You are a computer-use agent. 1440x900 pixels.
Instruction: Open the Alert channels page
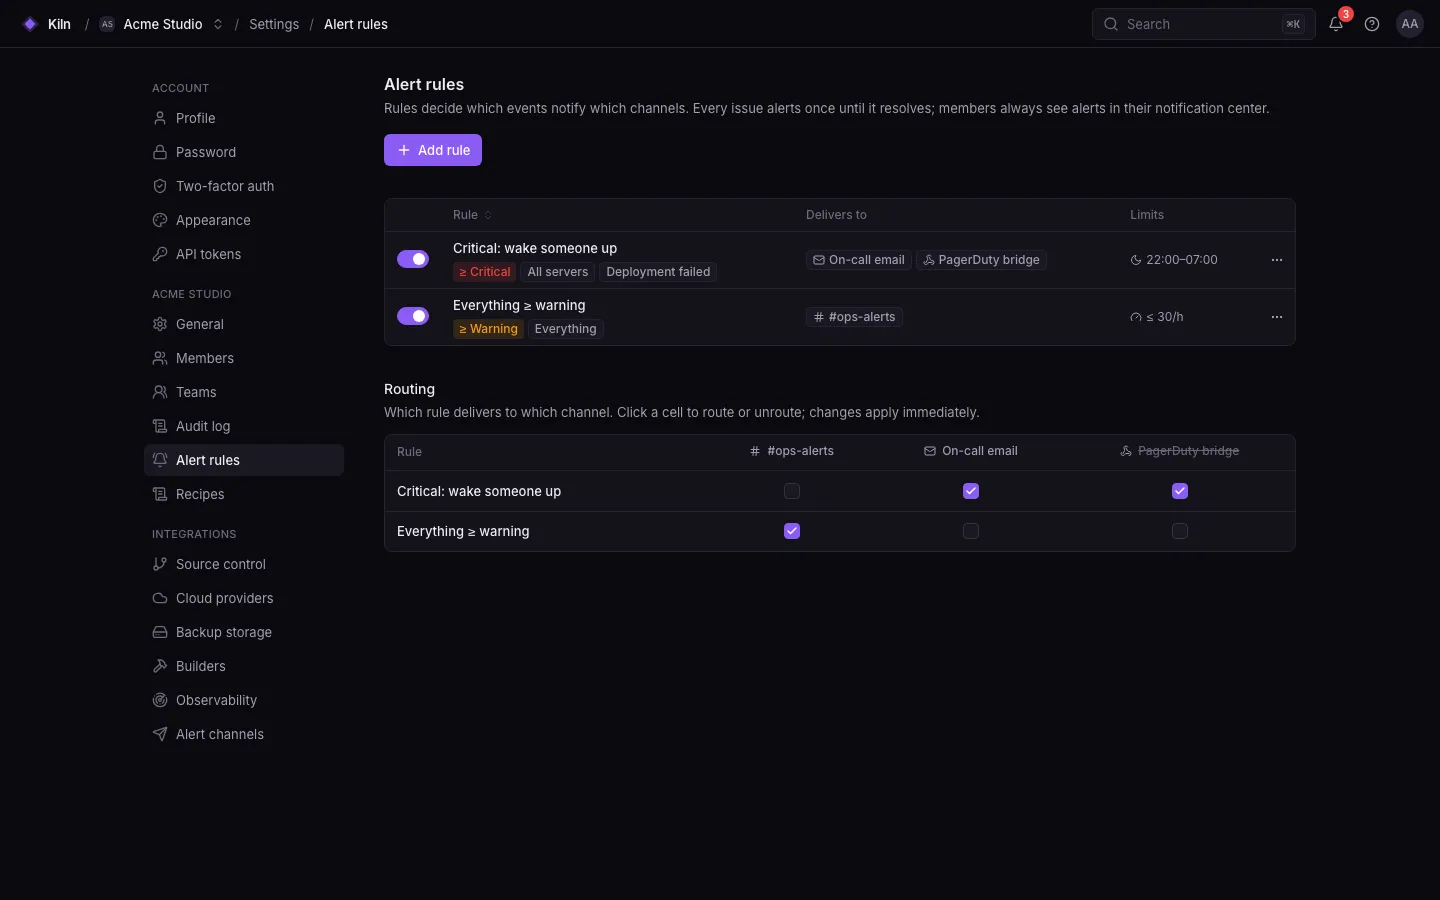(x=244, y=734)
